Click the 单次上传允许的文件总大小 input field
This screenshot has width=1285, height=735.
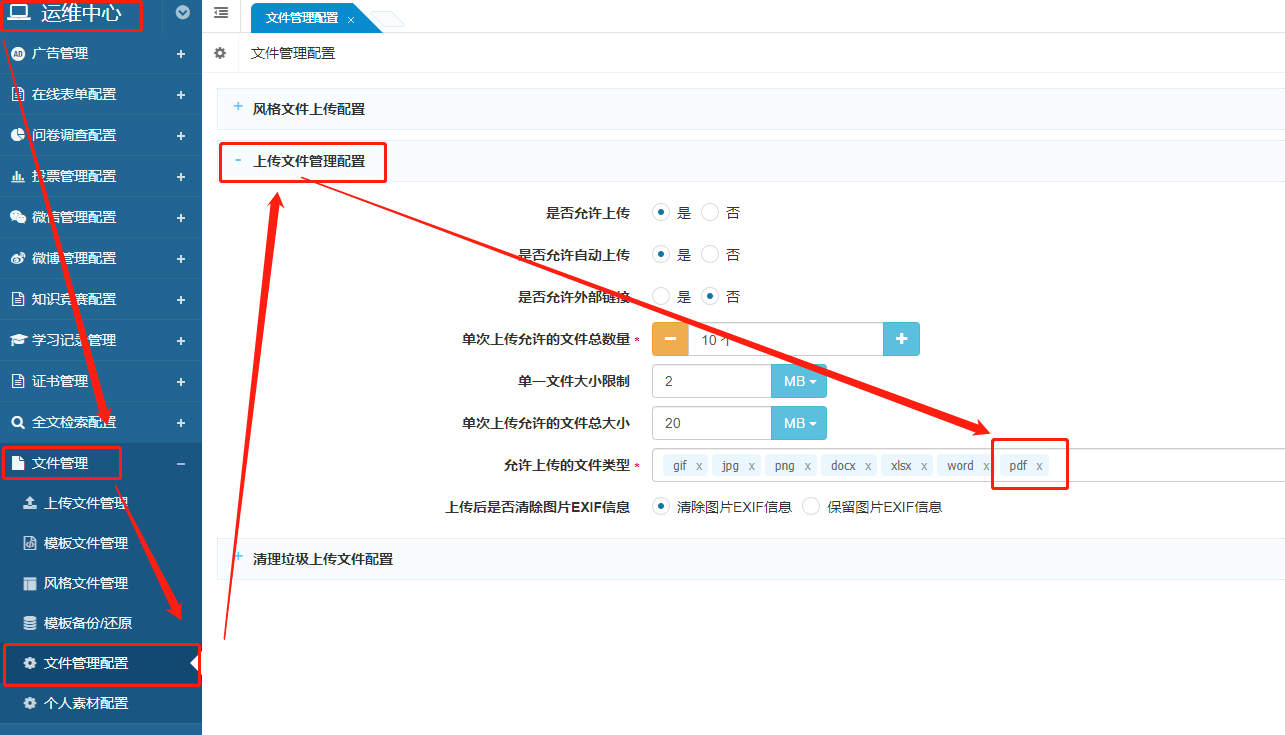pos(711,423)
